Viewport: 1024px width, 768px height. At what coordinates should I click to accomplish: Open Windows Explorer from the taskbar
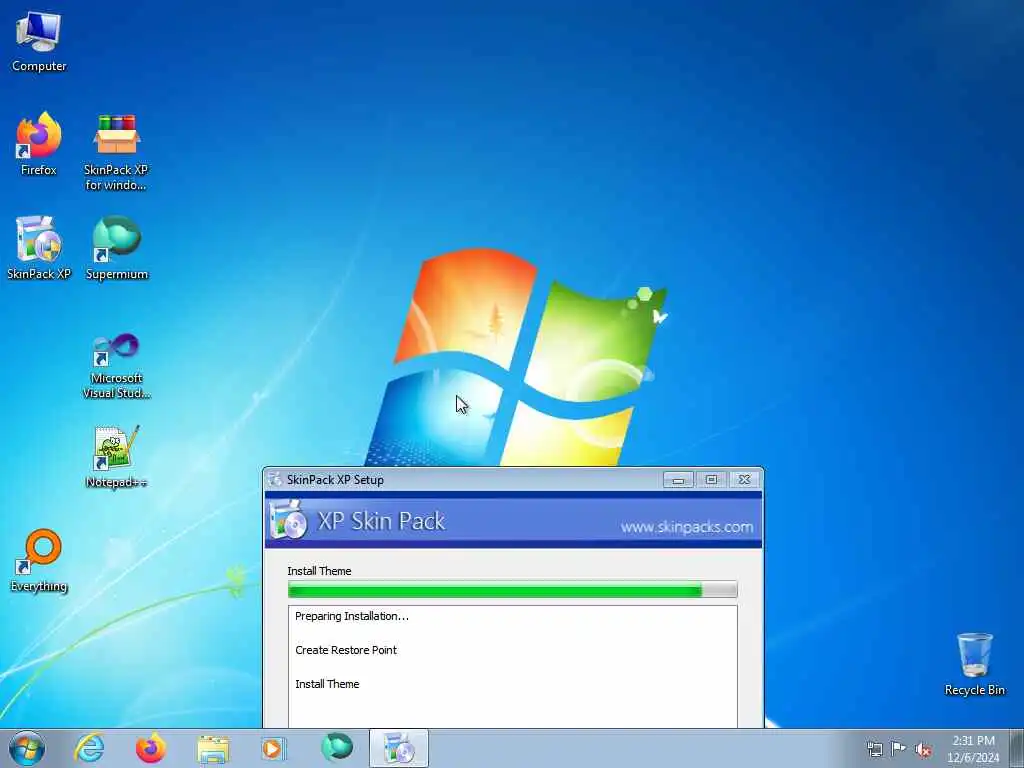click(213, 749)
